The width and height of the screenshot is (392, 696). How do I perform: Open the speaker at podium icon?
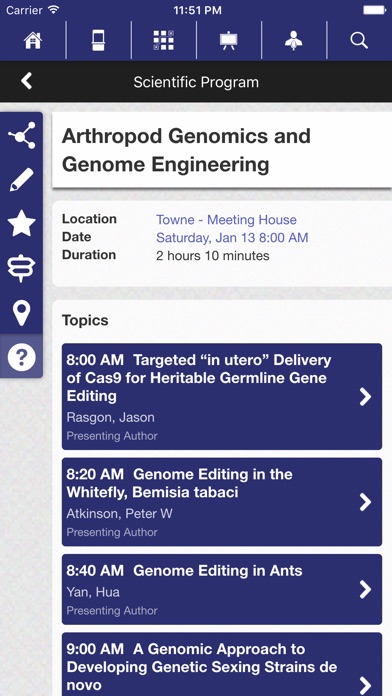point(293,40)
